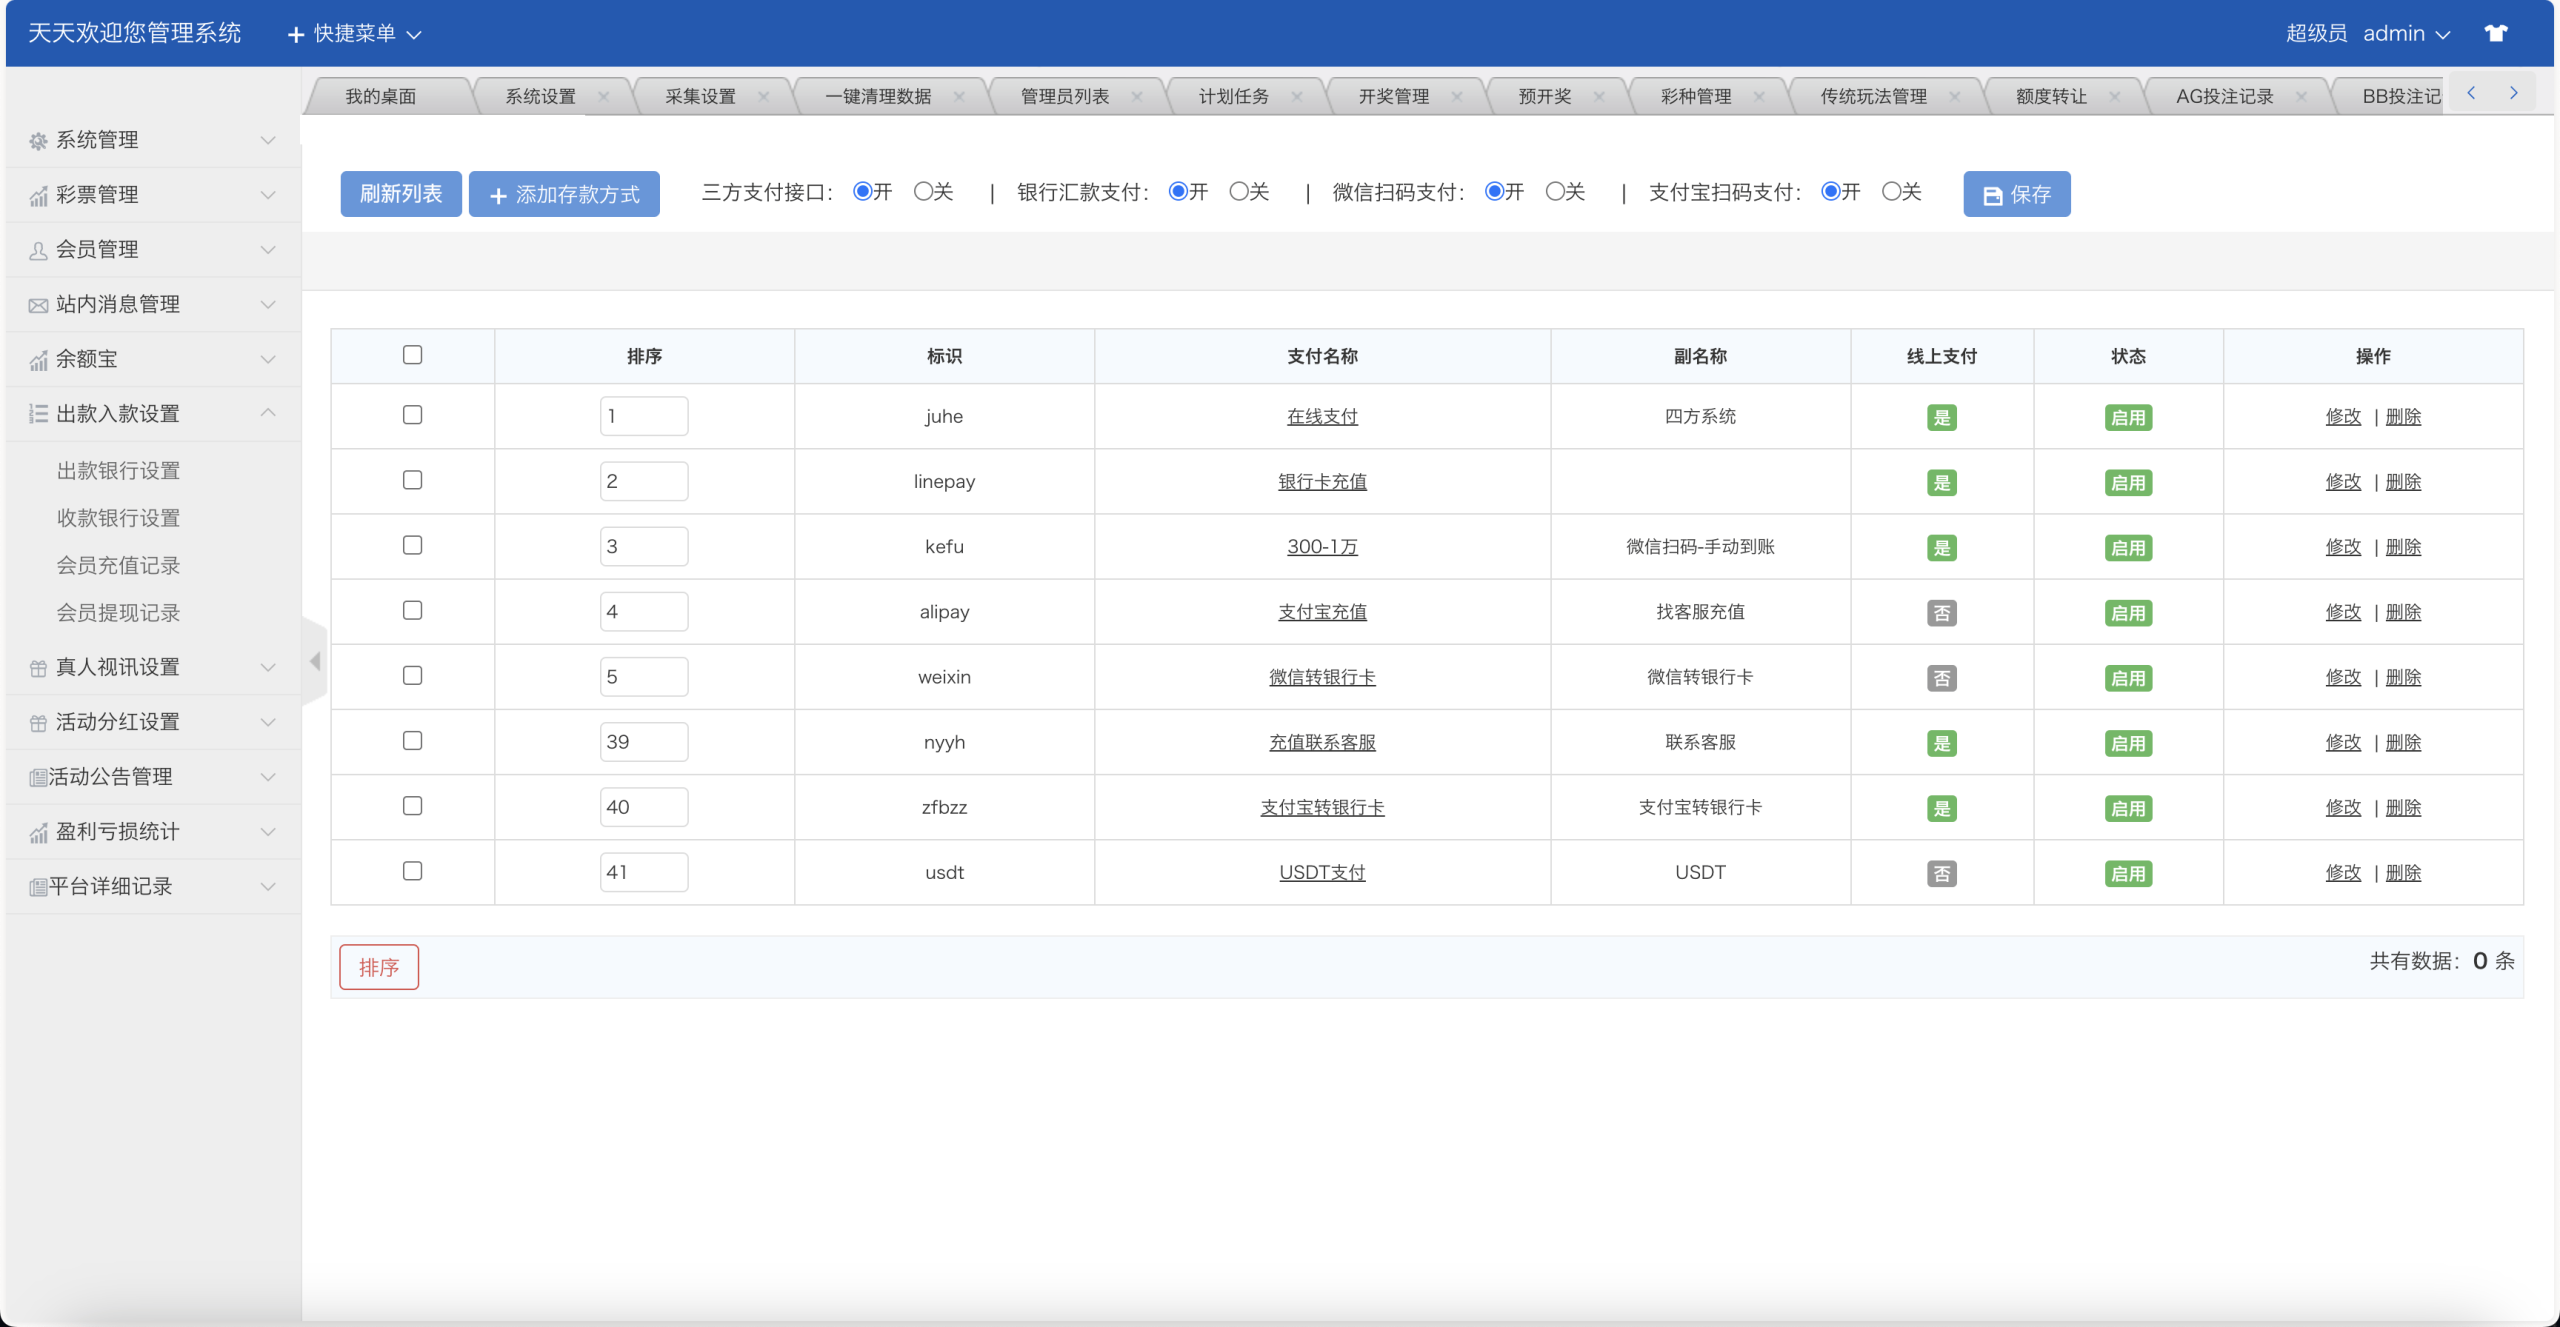This screenshot has height=1327, width=2560.
Task: Turn off 微信扫码支付 with the 关 radio
Action: click(x=1554, y=191)
